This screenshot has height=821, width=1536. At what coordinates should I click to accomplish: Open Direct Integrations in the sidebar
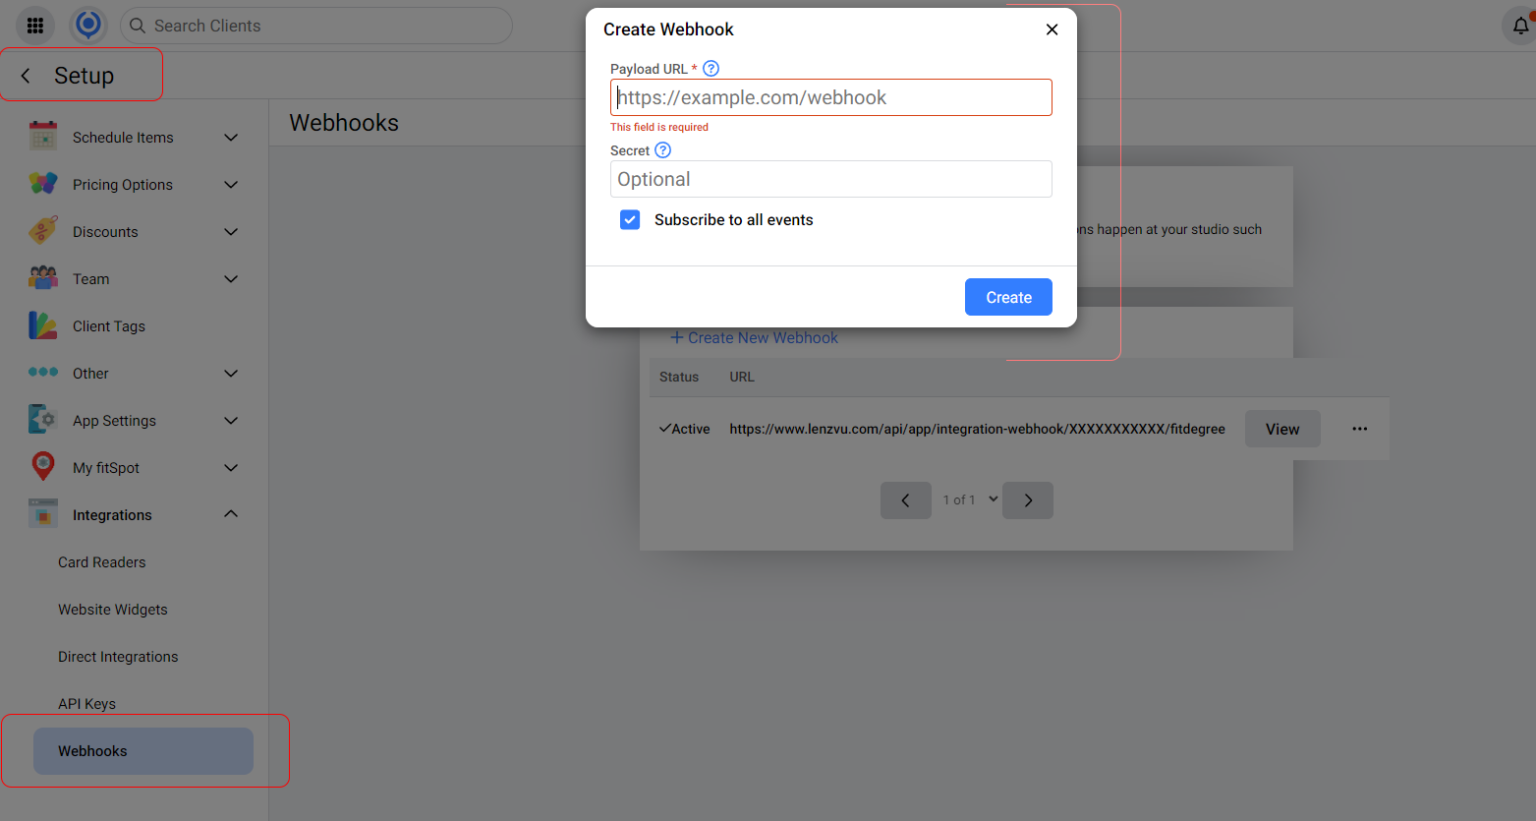[117, 656]
